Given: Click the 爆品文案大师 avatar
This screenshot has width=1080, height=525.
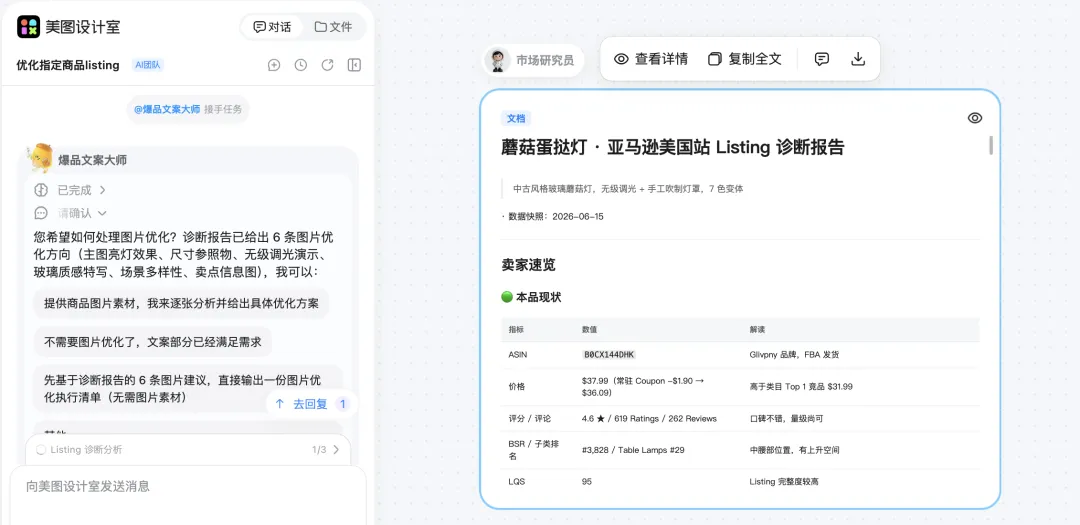Looking at the screenshot, I should click(x=39, y=158).
